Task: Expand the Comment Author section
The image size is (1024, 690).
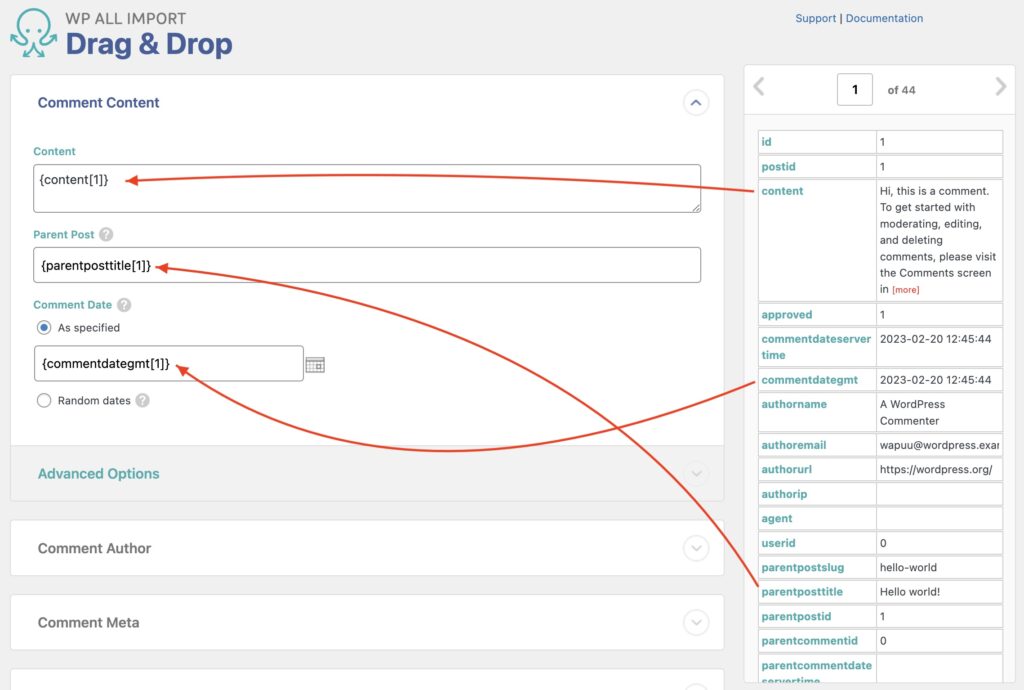Action: click(x=94, y=548)
